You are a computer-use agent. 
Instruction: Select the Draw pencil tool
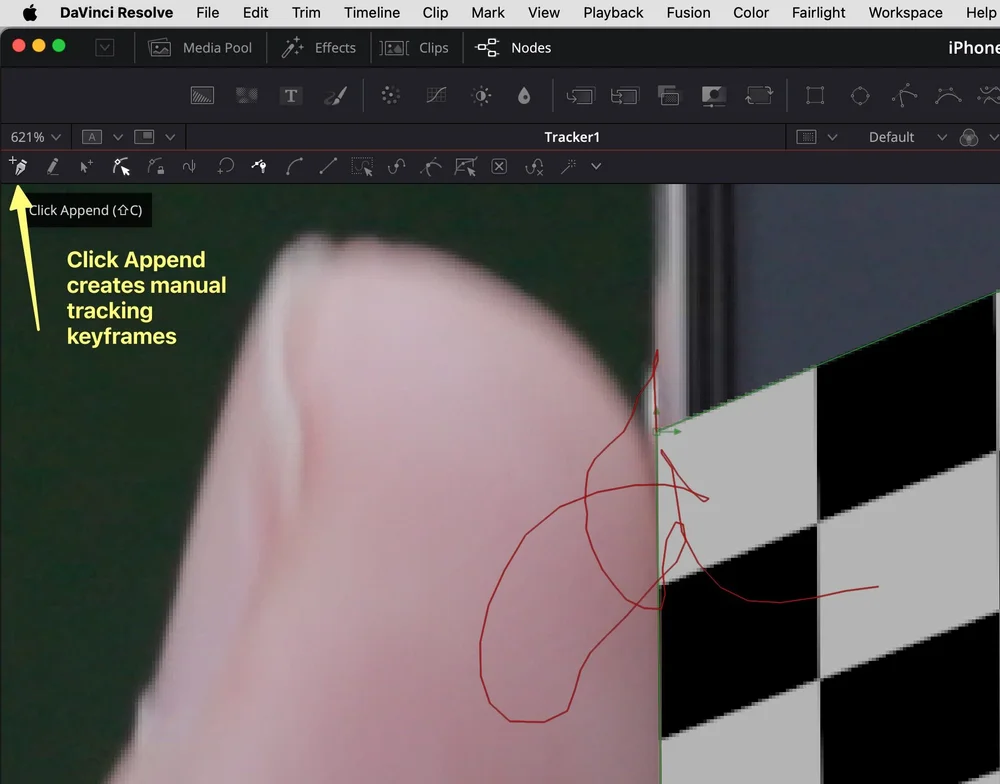[53, 166]
